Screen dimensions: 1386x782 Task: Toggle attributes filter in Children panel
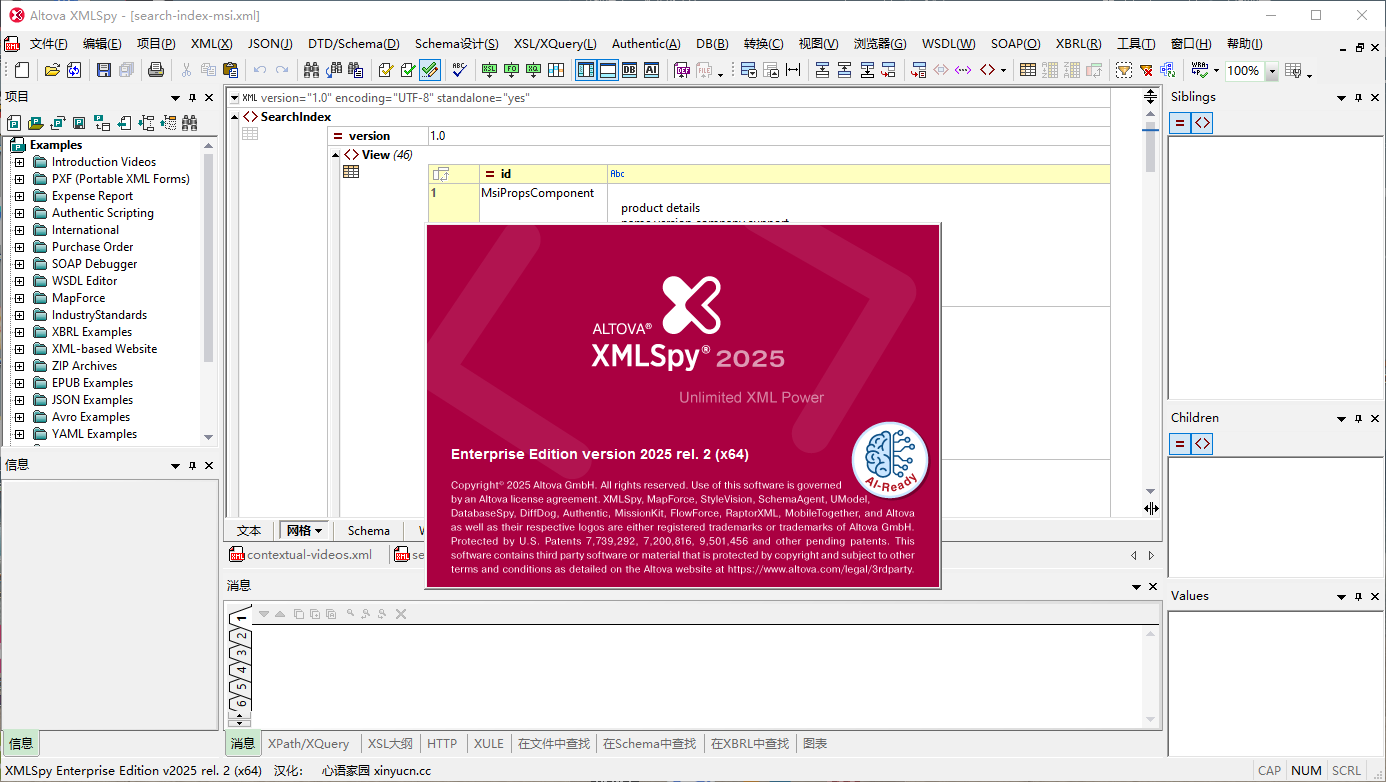click(1180, 443)
